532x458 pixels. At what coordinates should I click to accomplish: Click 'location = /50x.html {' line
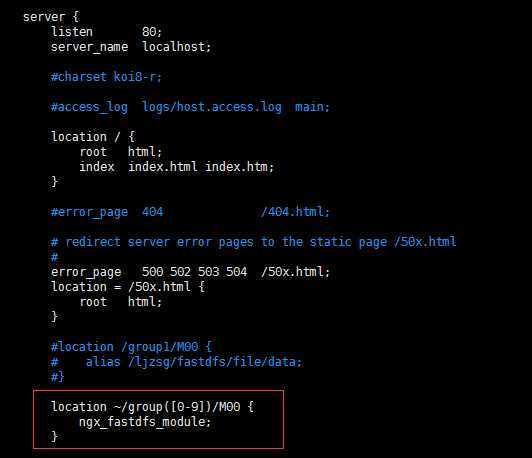tap(128, 287)
